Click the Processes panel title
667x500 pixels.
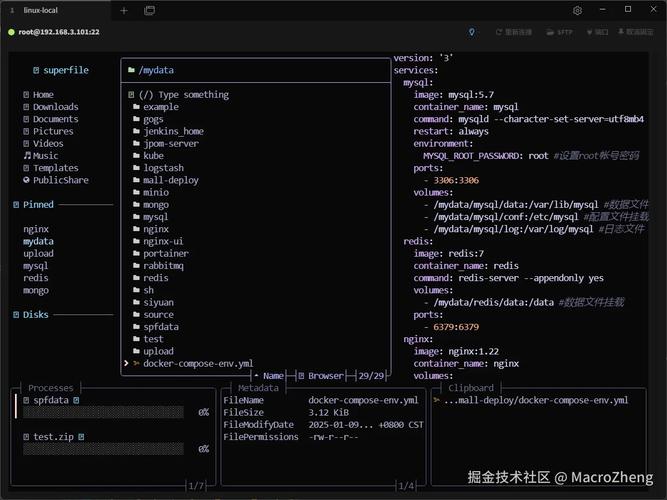[51, 388]
